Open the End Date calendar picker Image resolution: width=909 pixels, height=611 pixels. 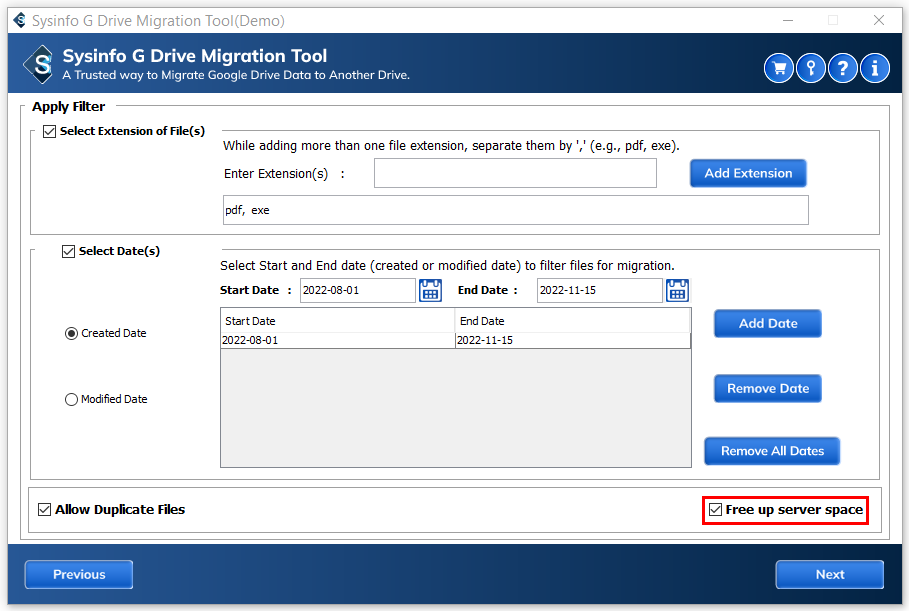(677, 291)
